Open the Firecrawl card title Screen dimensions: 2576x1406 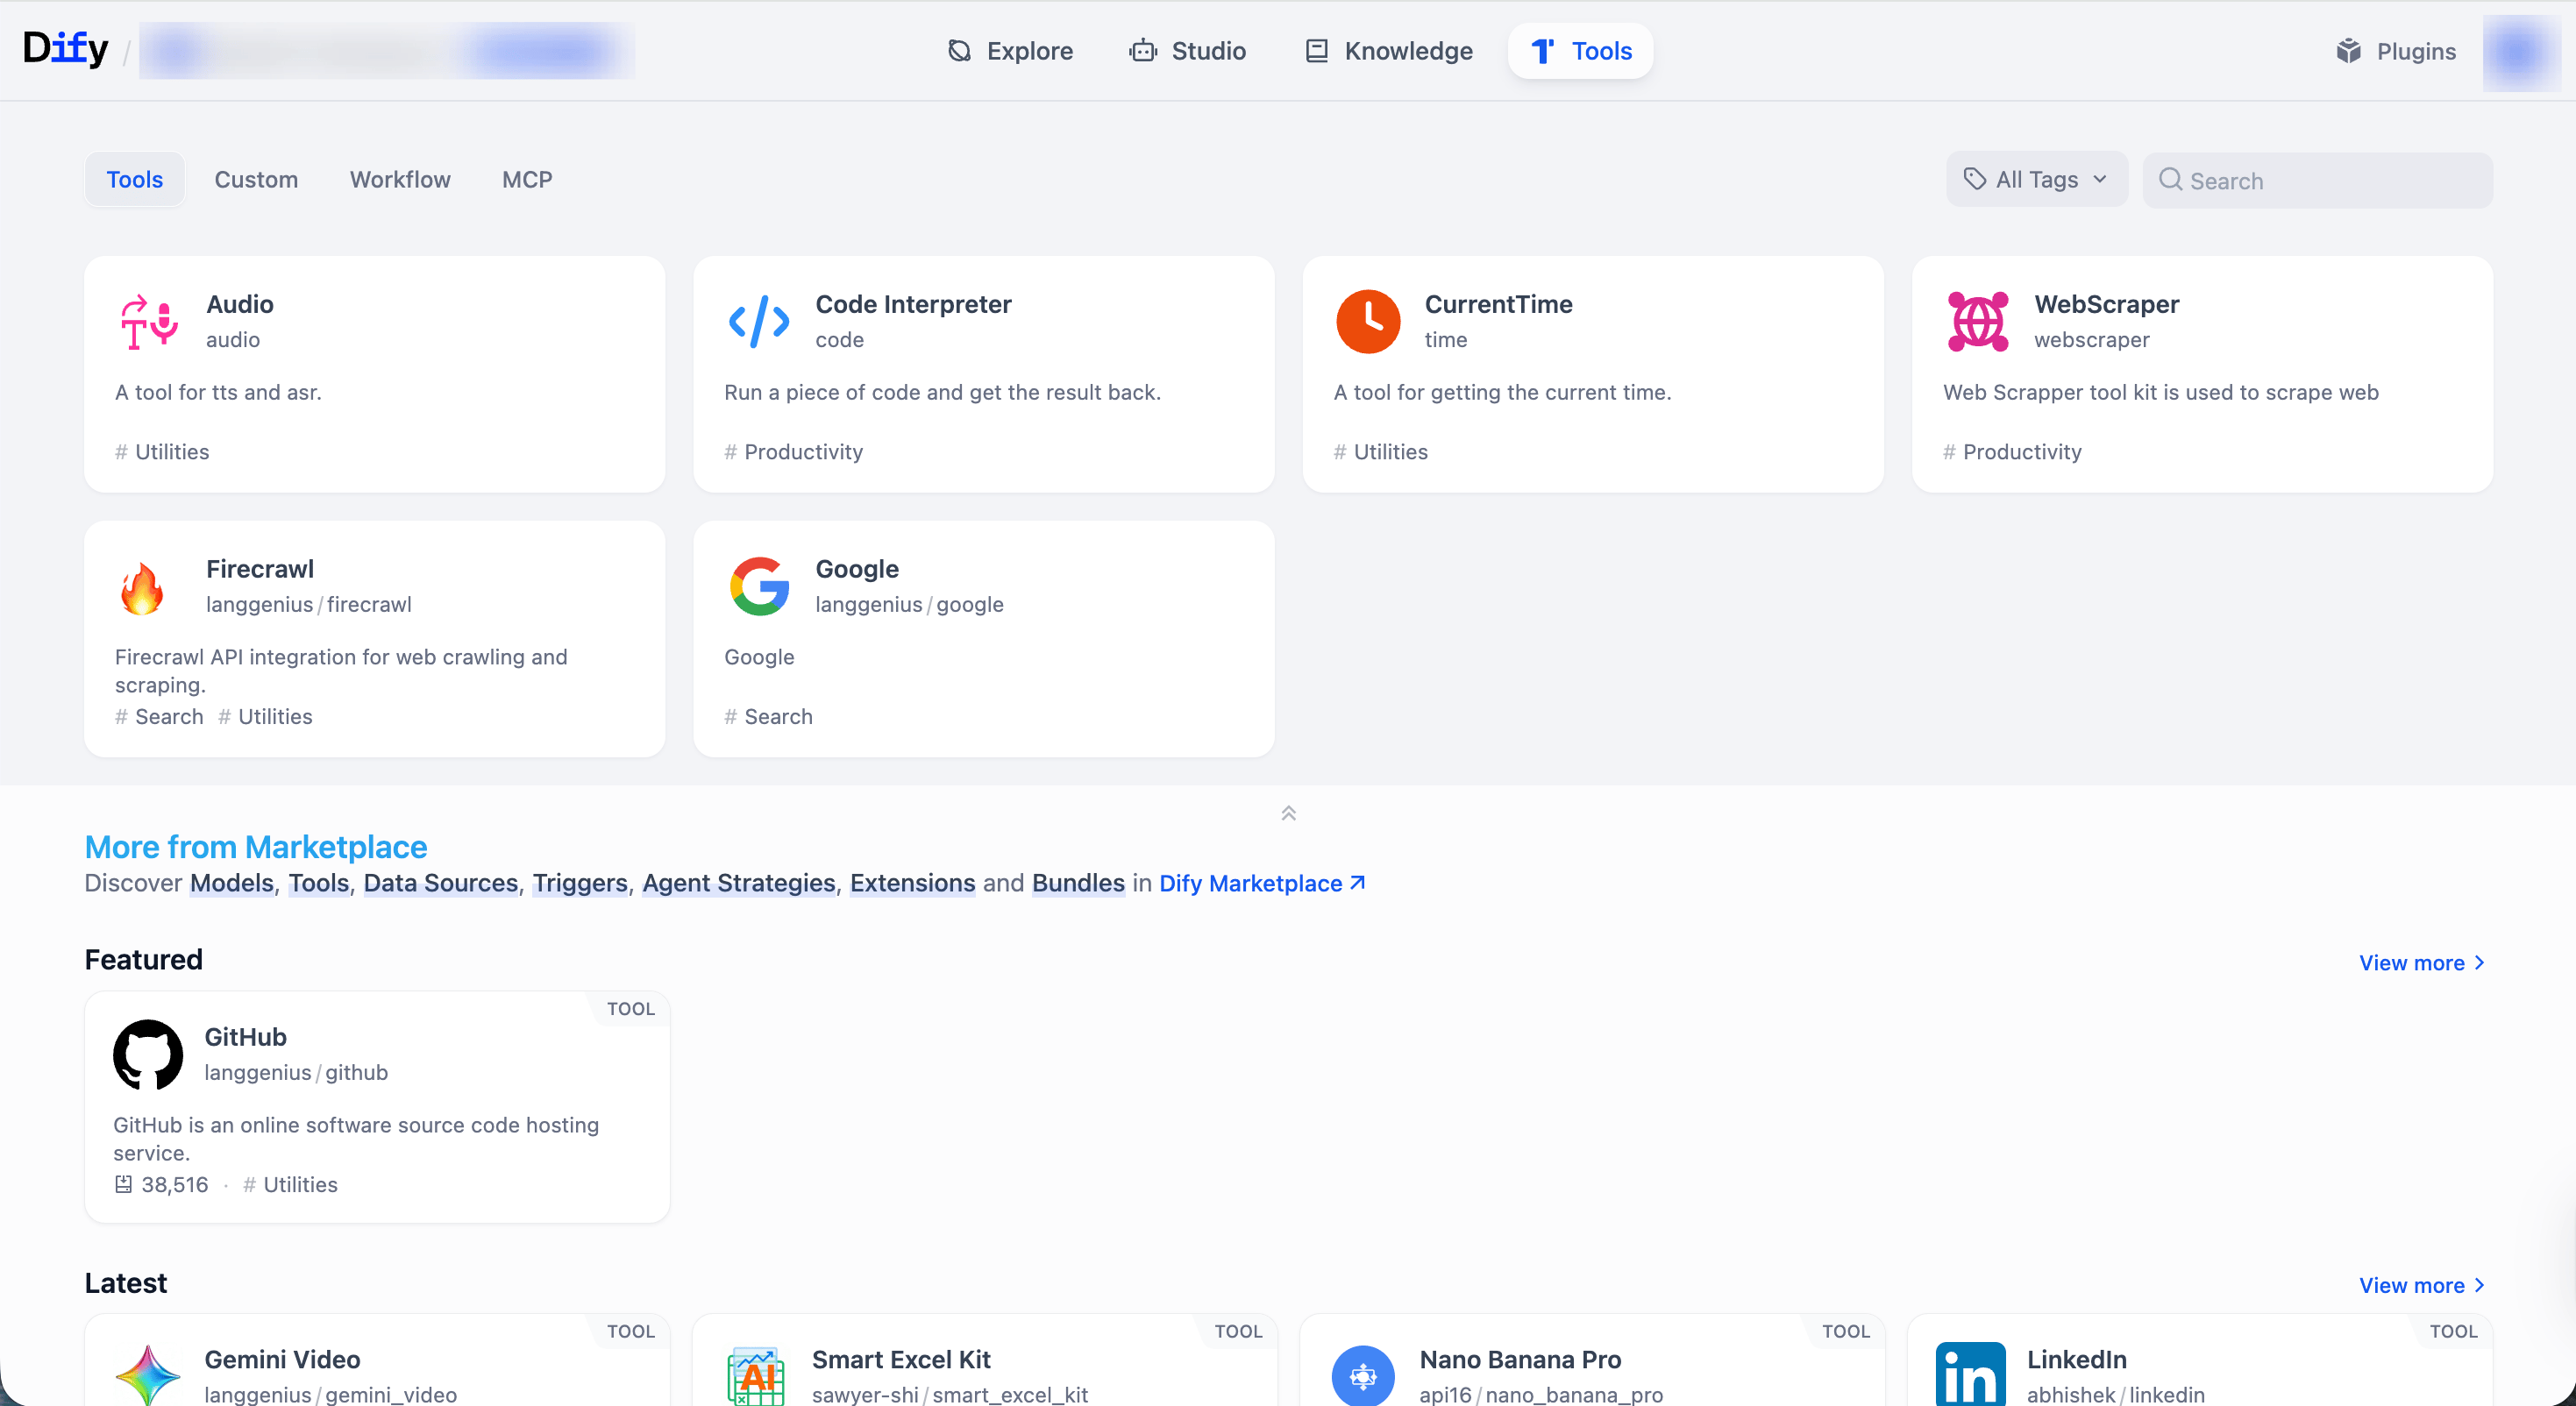pos(260,569)
